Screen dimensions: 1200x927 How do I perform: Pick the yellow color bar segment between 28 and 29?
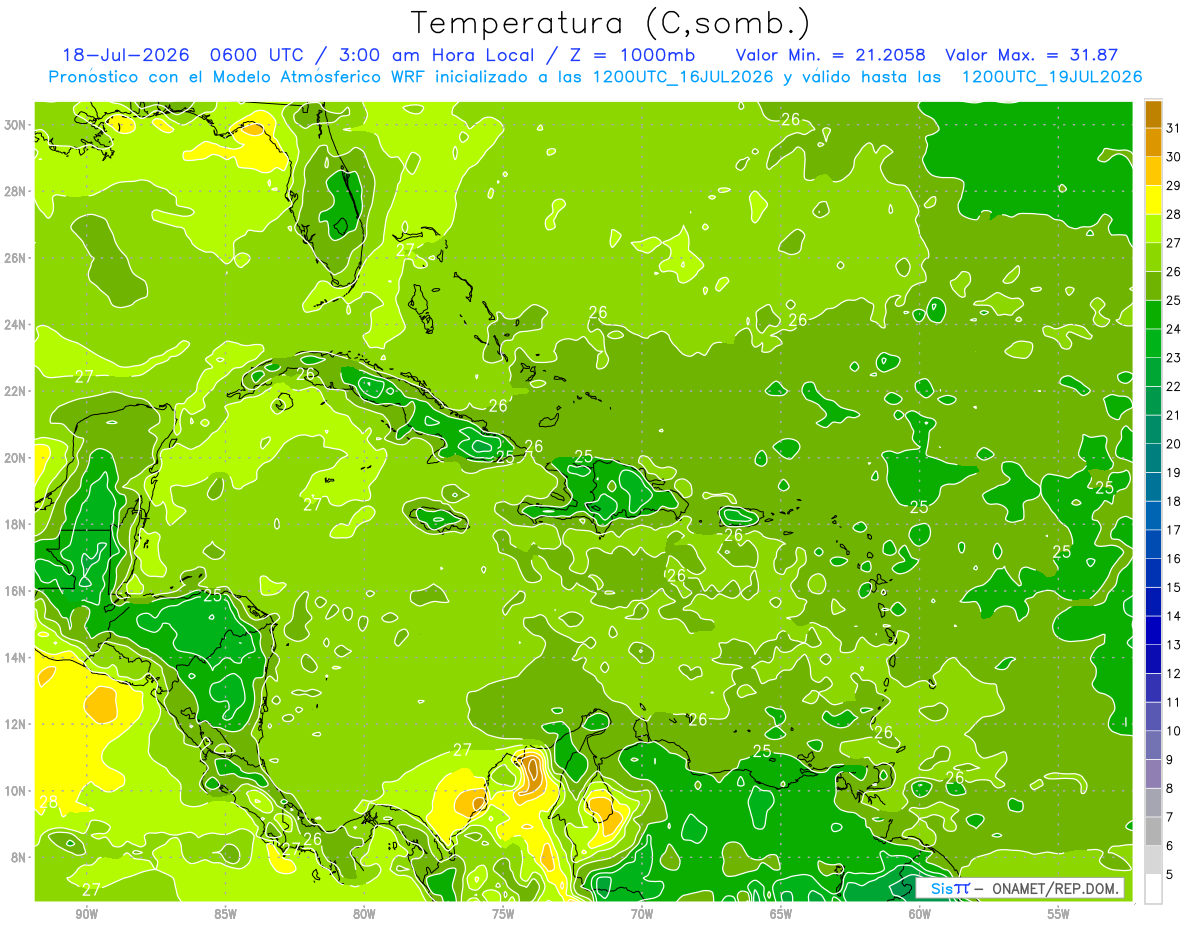pos(1153,199)
